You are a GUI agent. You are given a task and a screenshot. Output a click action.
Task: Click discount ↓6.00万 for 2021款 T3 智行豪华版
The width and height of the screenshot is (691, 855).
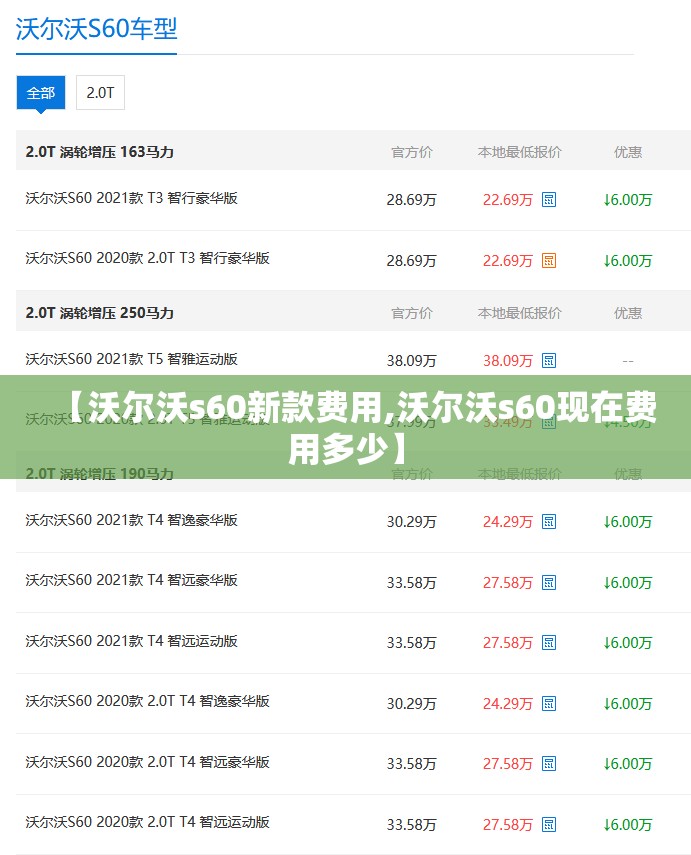tap(628, 200)
